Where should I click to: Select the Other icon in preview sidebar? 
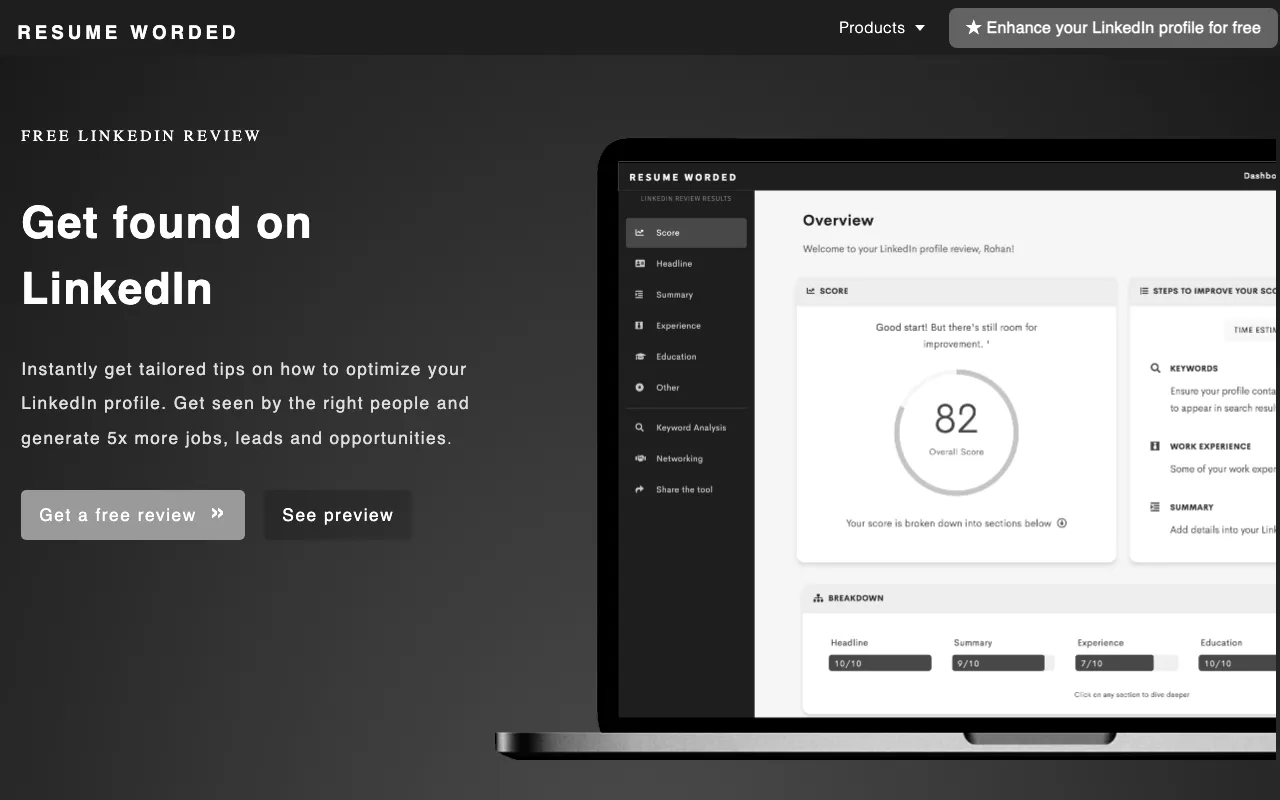640,388
